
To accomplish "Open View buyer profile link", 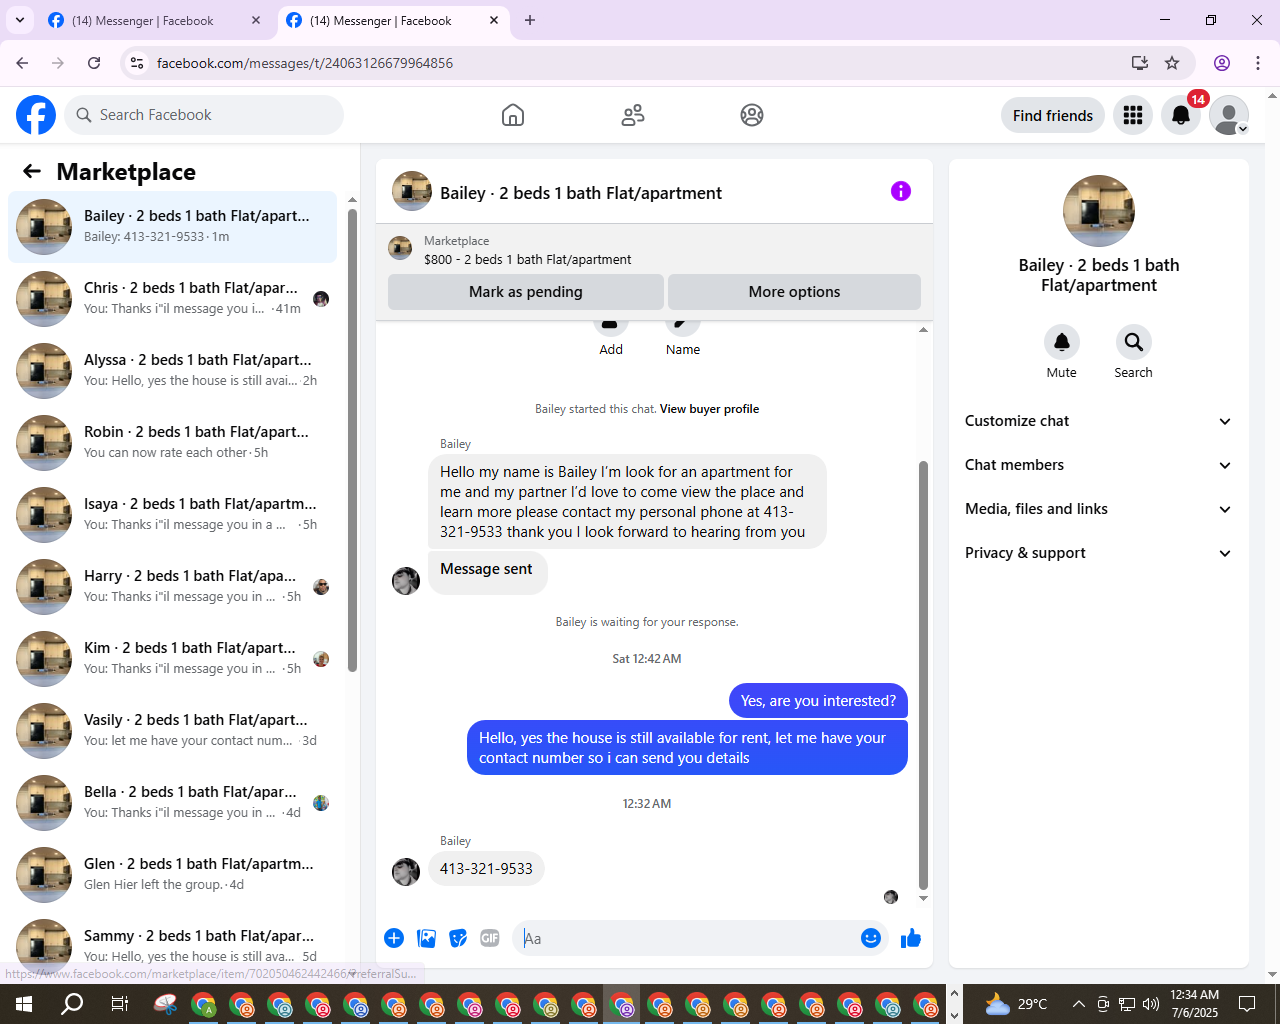I will pyautogui.click(x=709, y=409).
